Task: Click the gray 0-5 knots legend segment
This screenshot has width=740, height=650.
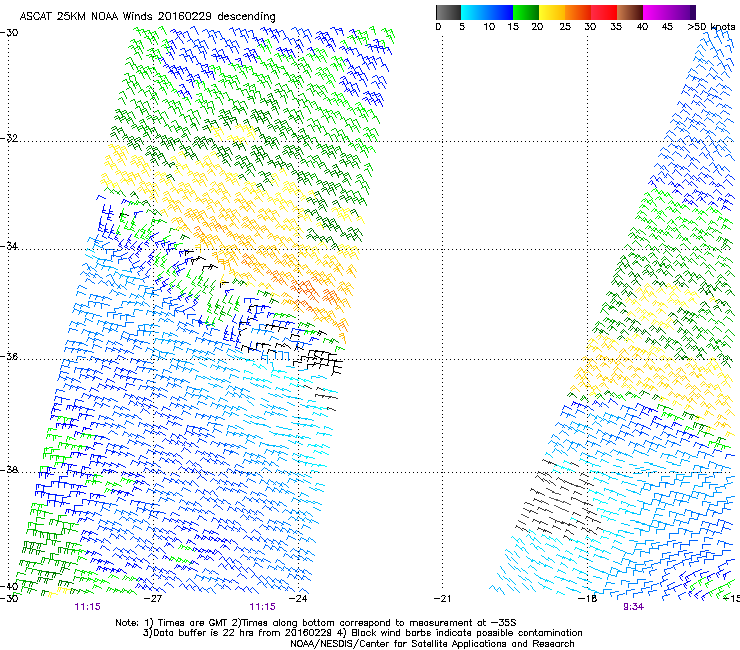Action: click(x=448, y=12)
